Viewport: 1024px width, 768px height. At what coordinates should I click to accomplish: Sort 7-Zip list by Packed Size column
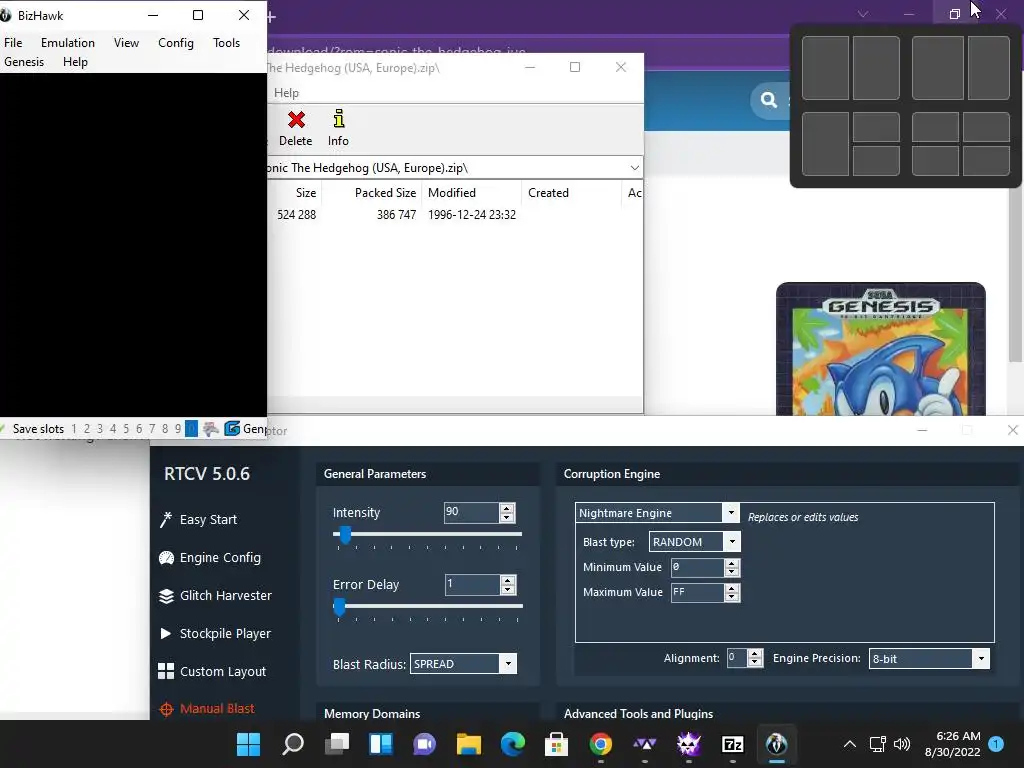coord(385,193)
